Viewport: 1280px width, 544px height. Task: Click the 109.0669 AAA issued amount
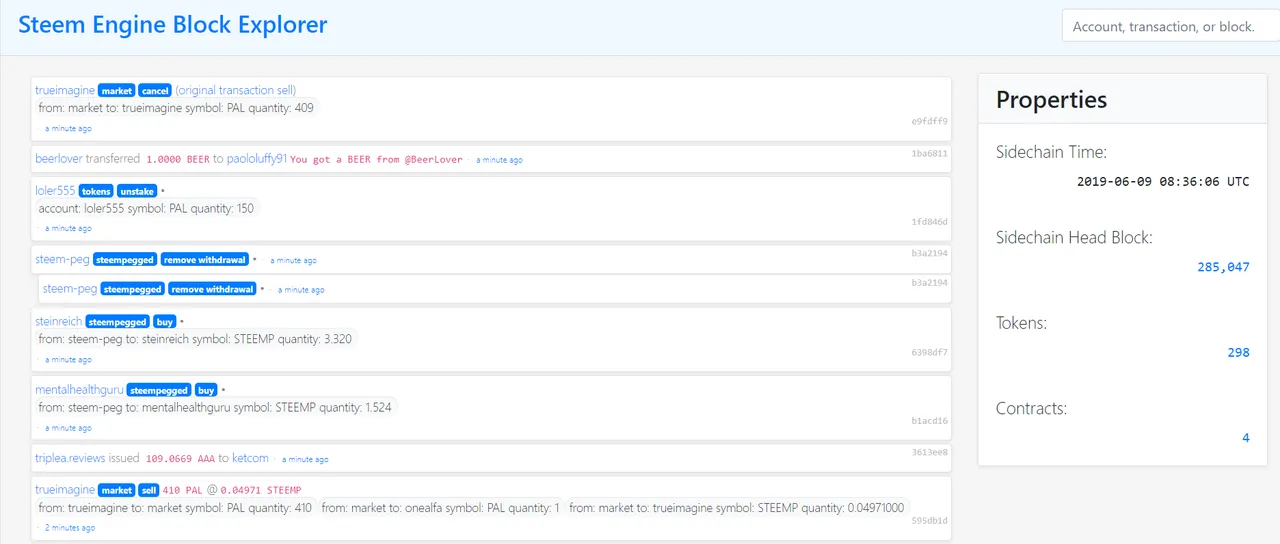(181, 458)
